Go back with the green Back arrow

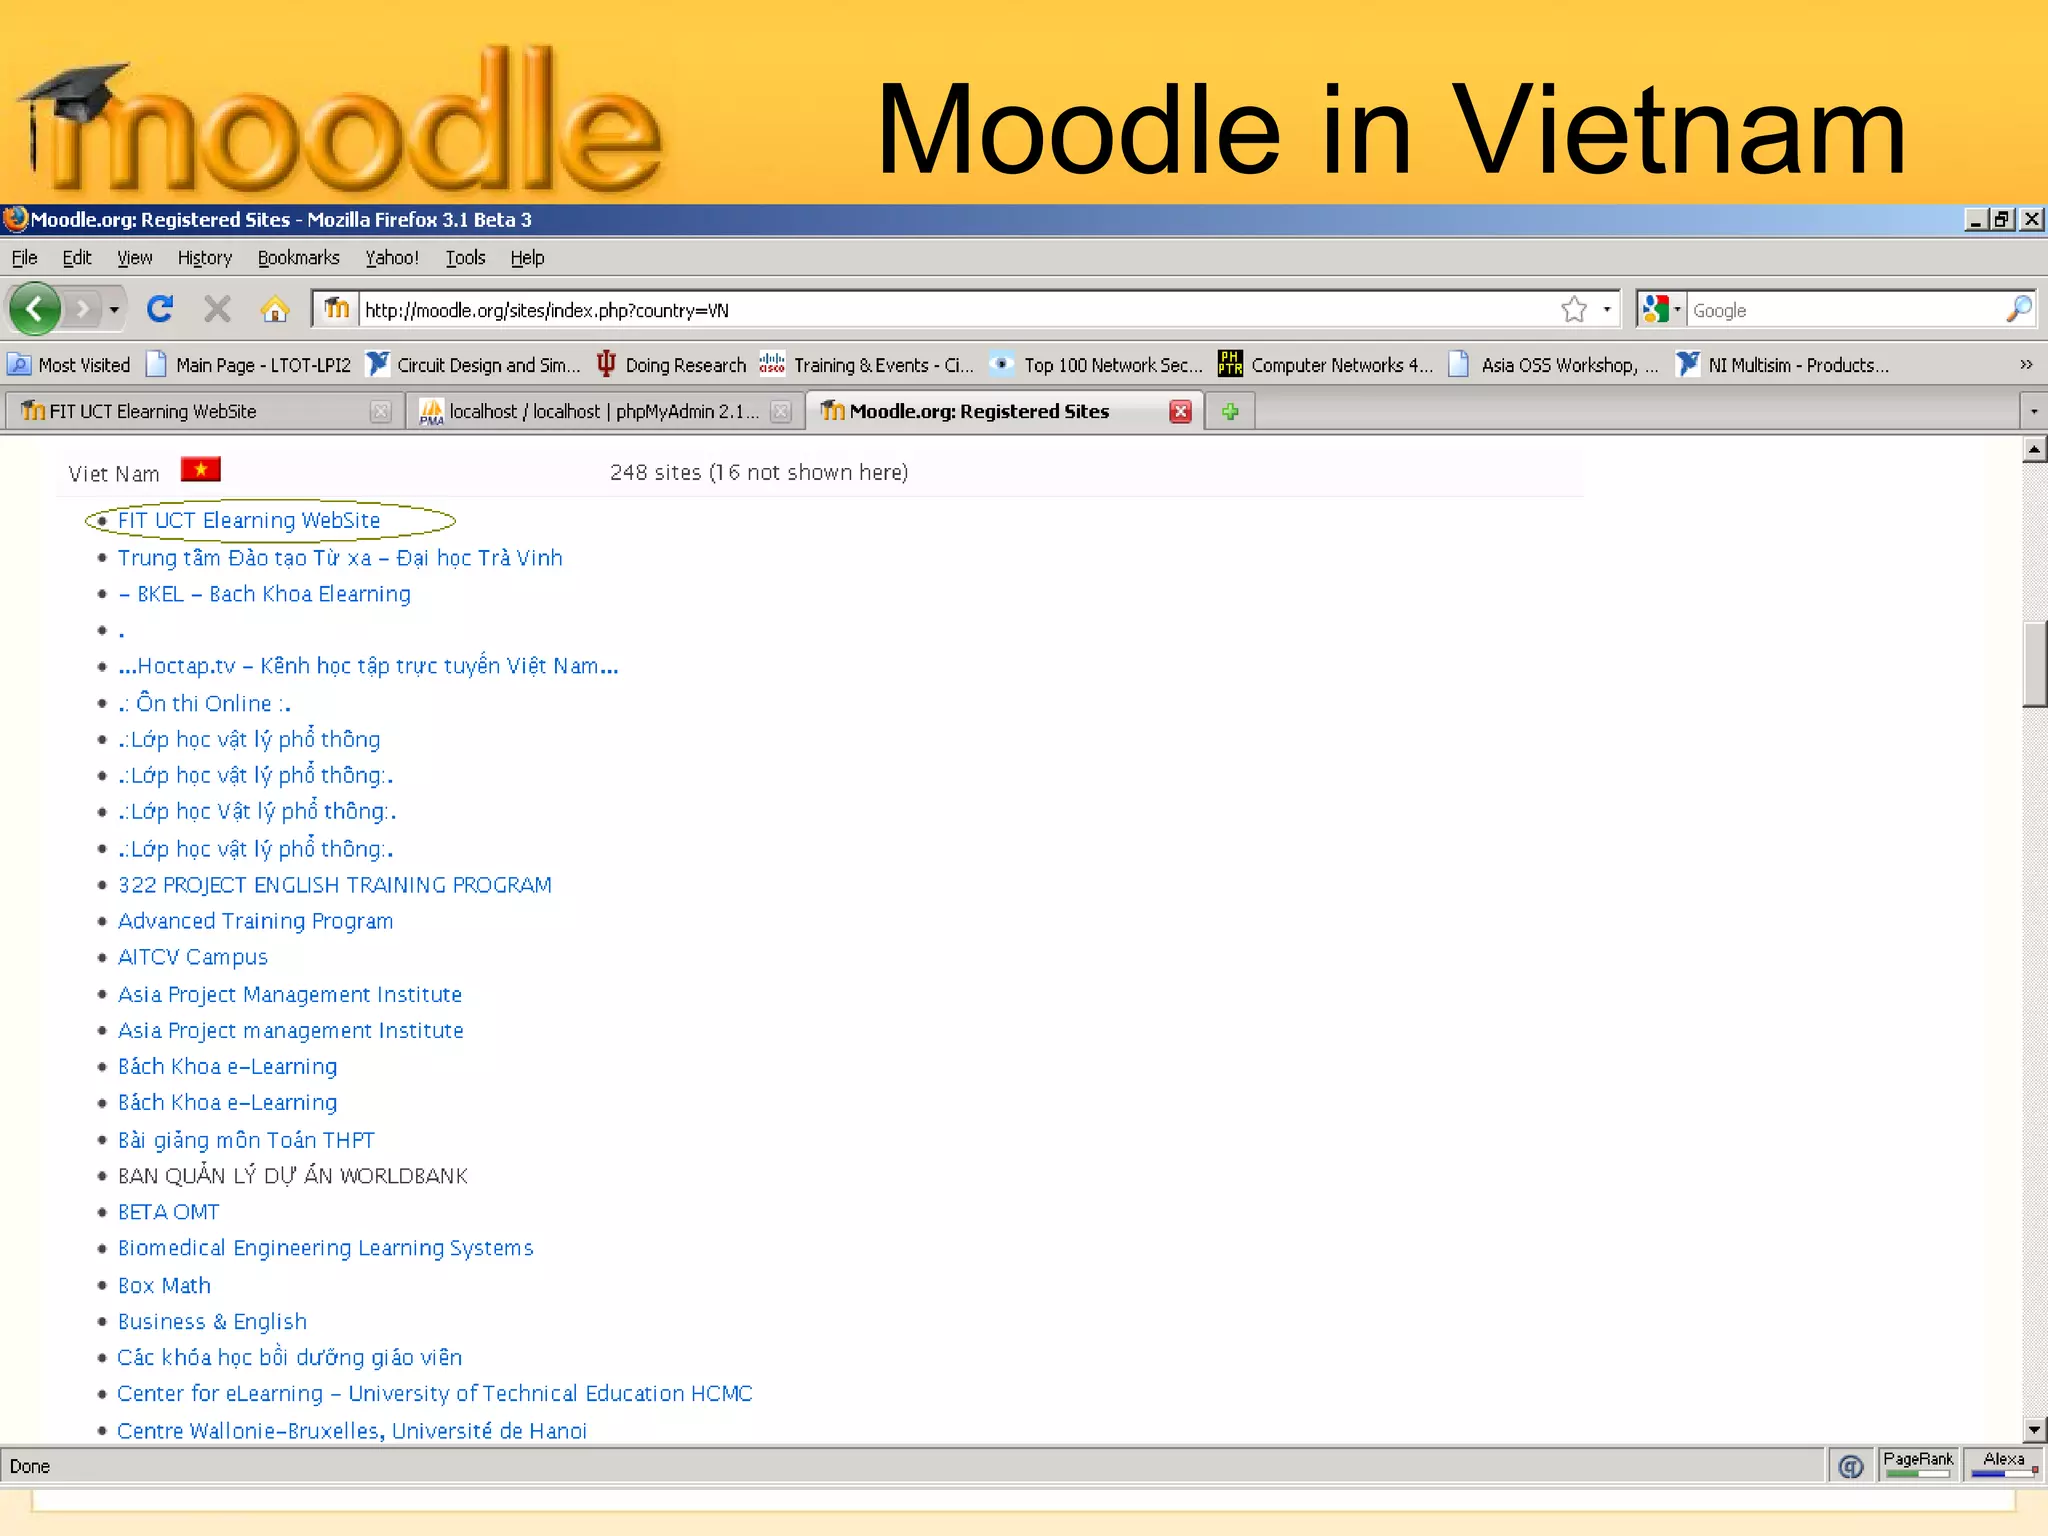[x=35, y=309]
